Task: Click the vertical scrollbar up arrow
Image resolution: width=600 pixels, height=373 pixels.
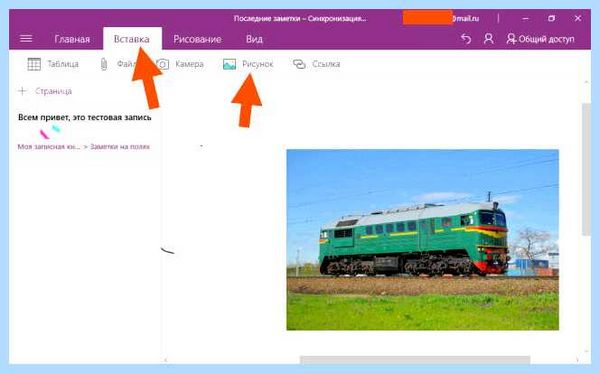Action: [586, 82]
